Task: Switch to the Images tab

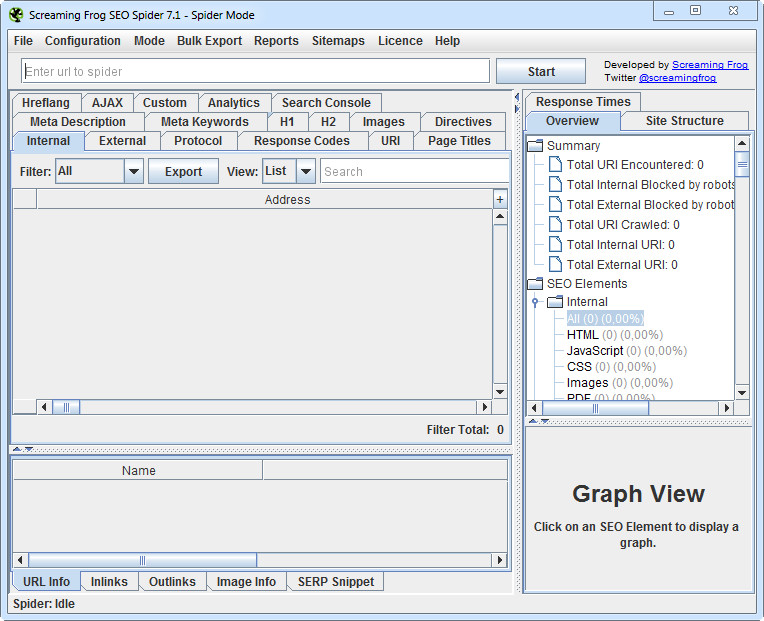Action: [383, 122]
